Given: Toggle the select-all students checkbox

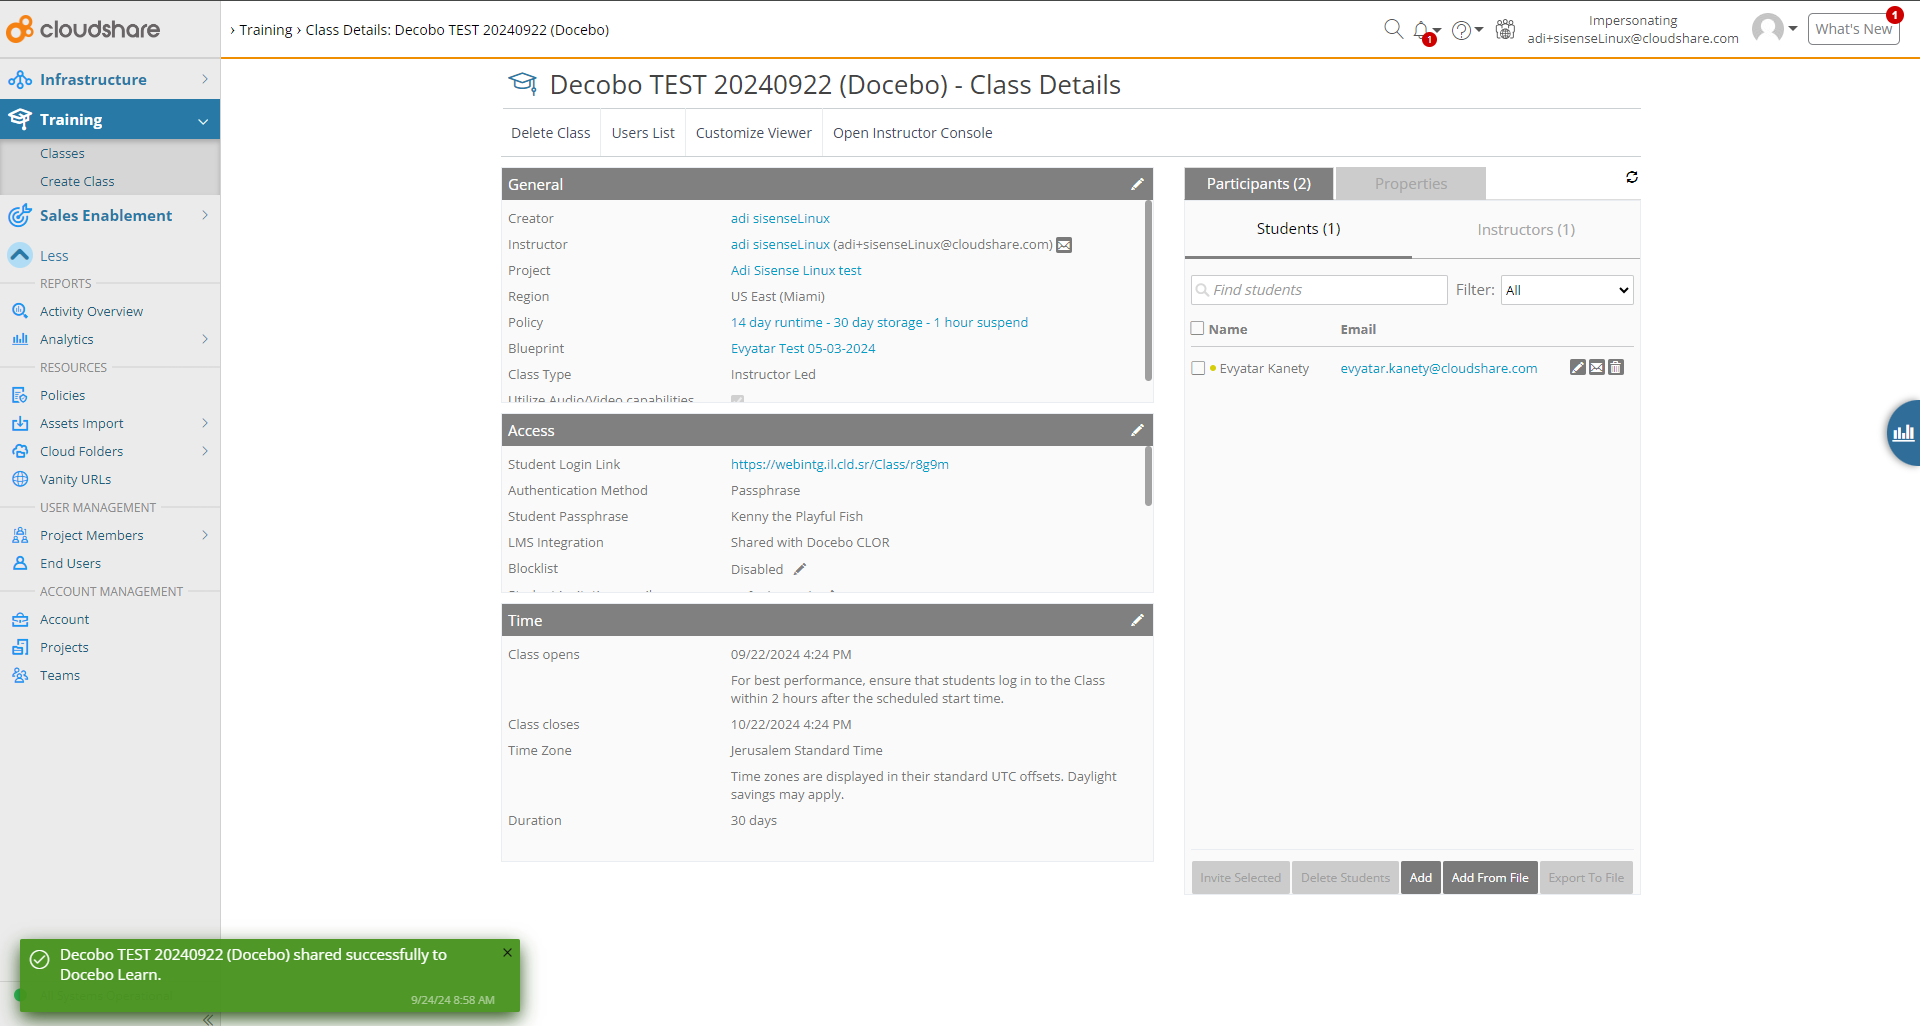Looking at the screenshot, I should [1197, 328].
